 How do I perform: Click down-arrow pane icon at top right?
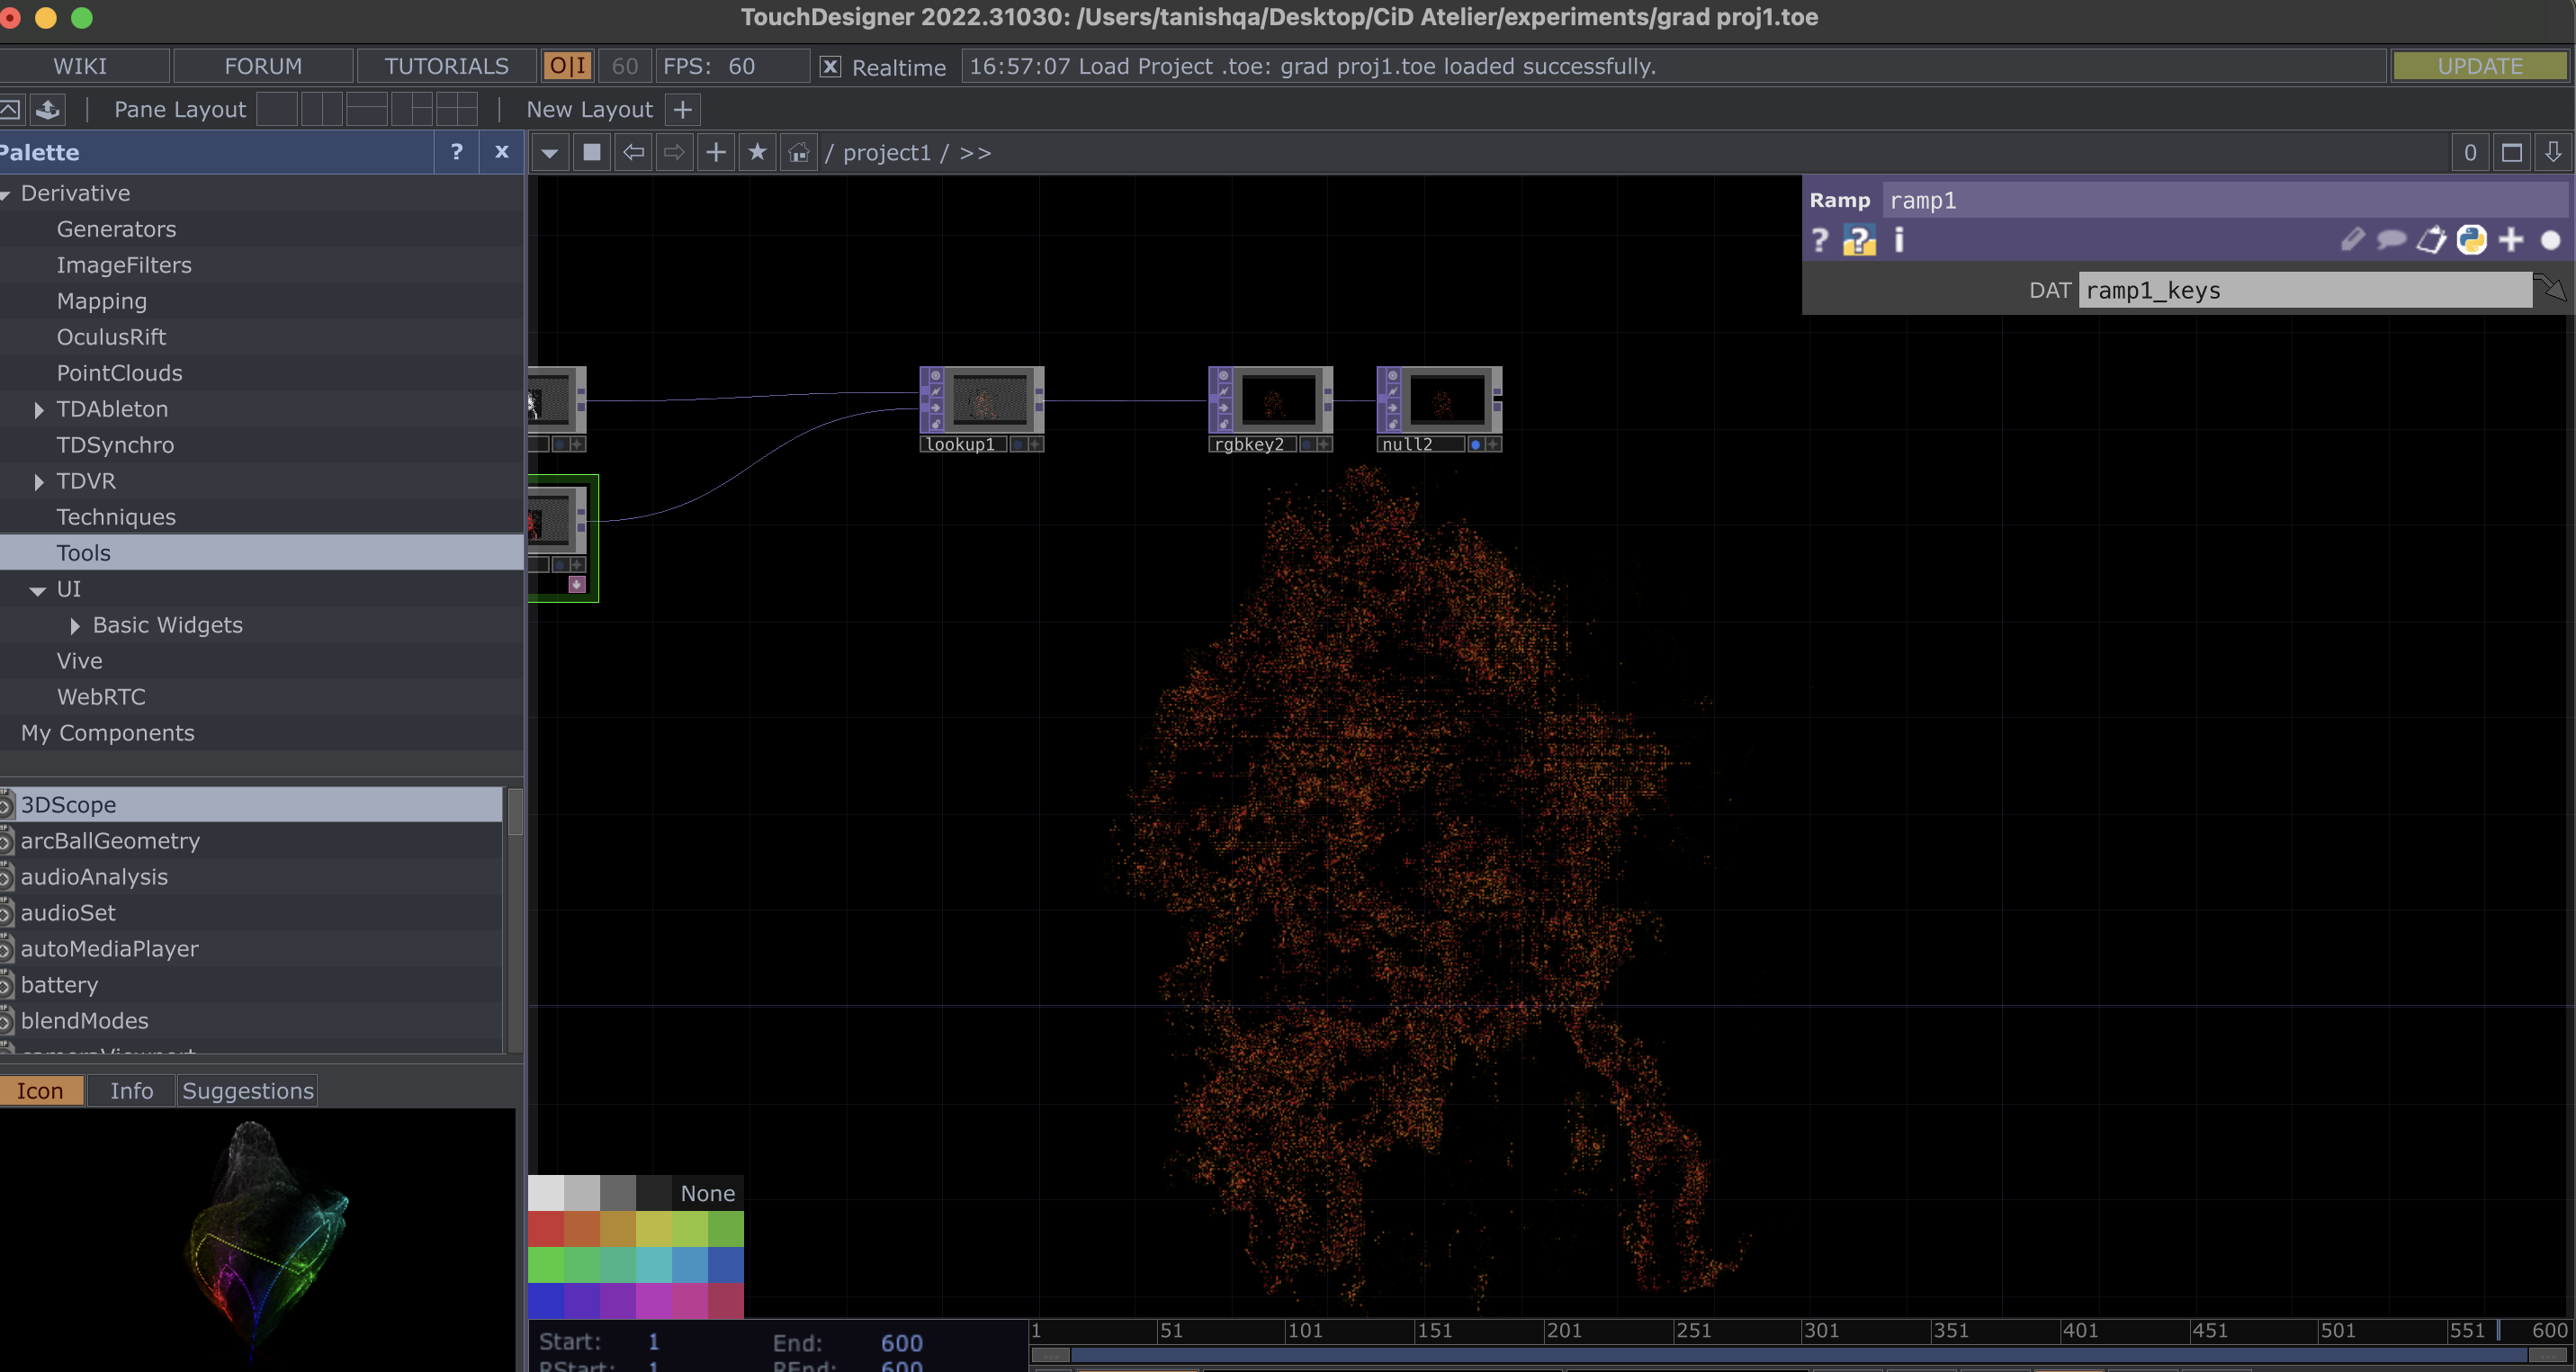click(x=2553, y=153)
